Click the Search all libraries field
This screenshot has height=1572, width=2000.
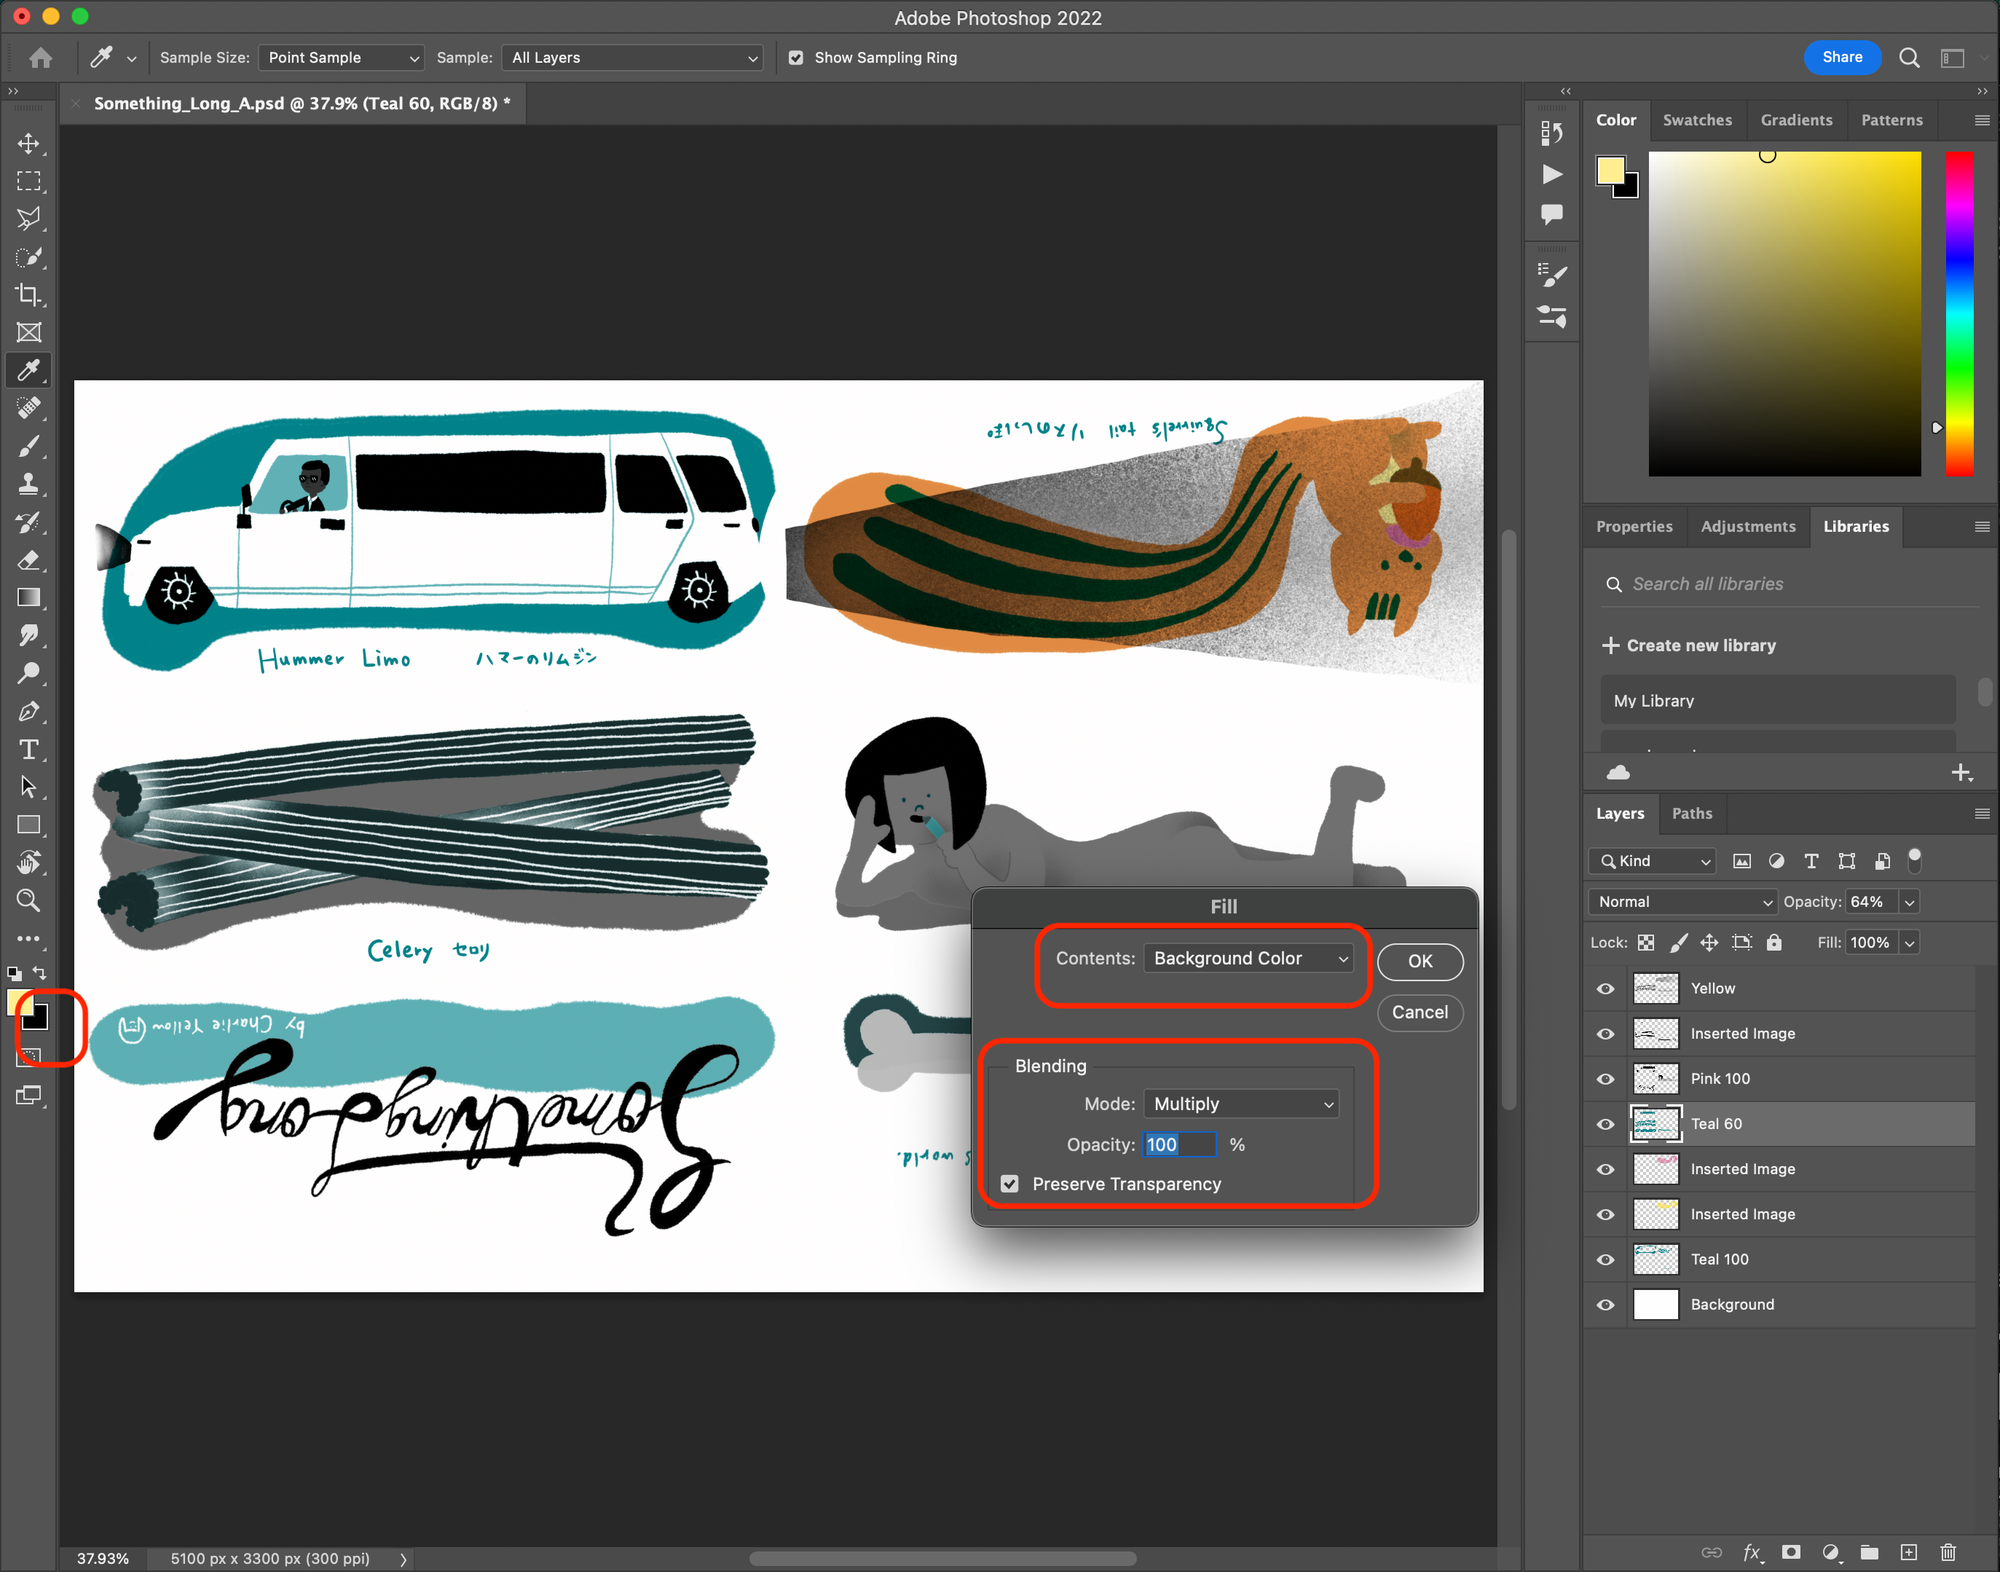pos(1780,583)
